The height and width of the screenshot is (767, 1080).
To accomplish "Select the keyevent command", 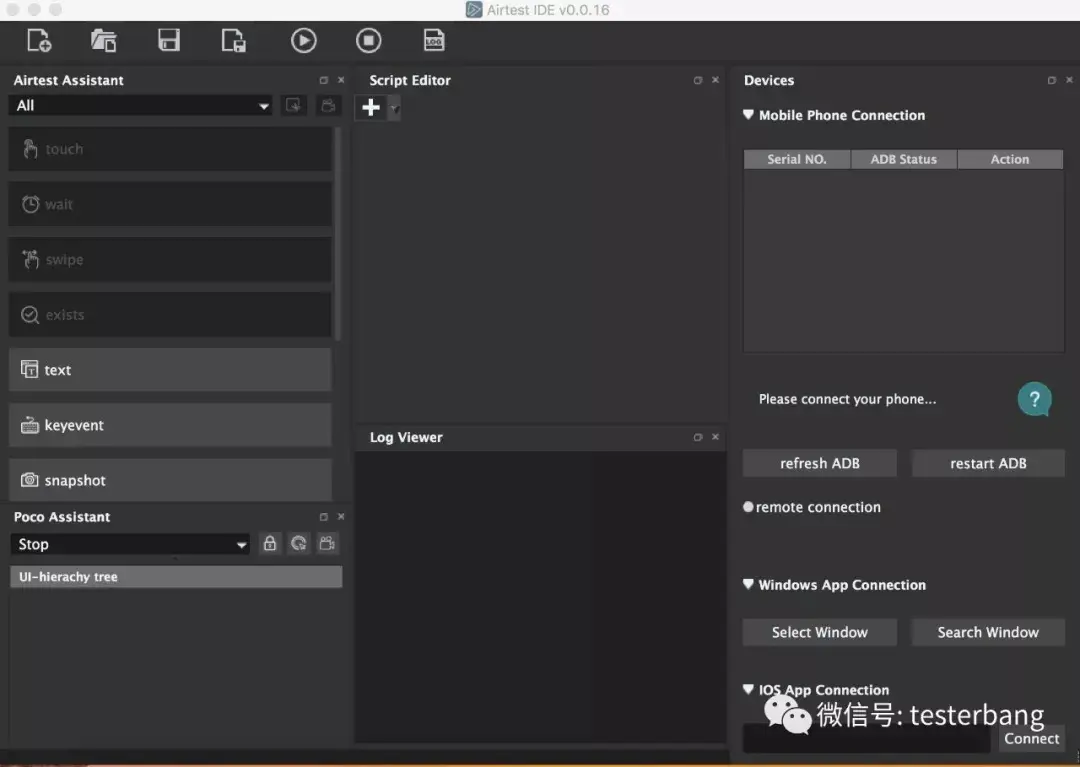I will (x=170, y=425).
